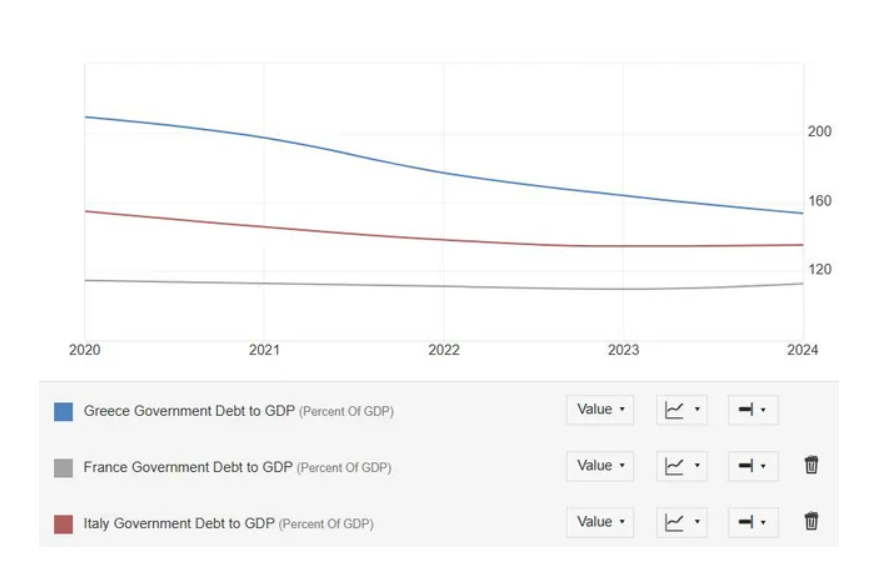The image size is (878, 563).
Task: Open axis position selector for Italy series
Action: [752, 521]
